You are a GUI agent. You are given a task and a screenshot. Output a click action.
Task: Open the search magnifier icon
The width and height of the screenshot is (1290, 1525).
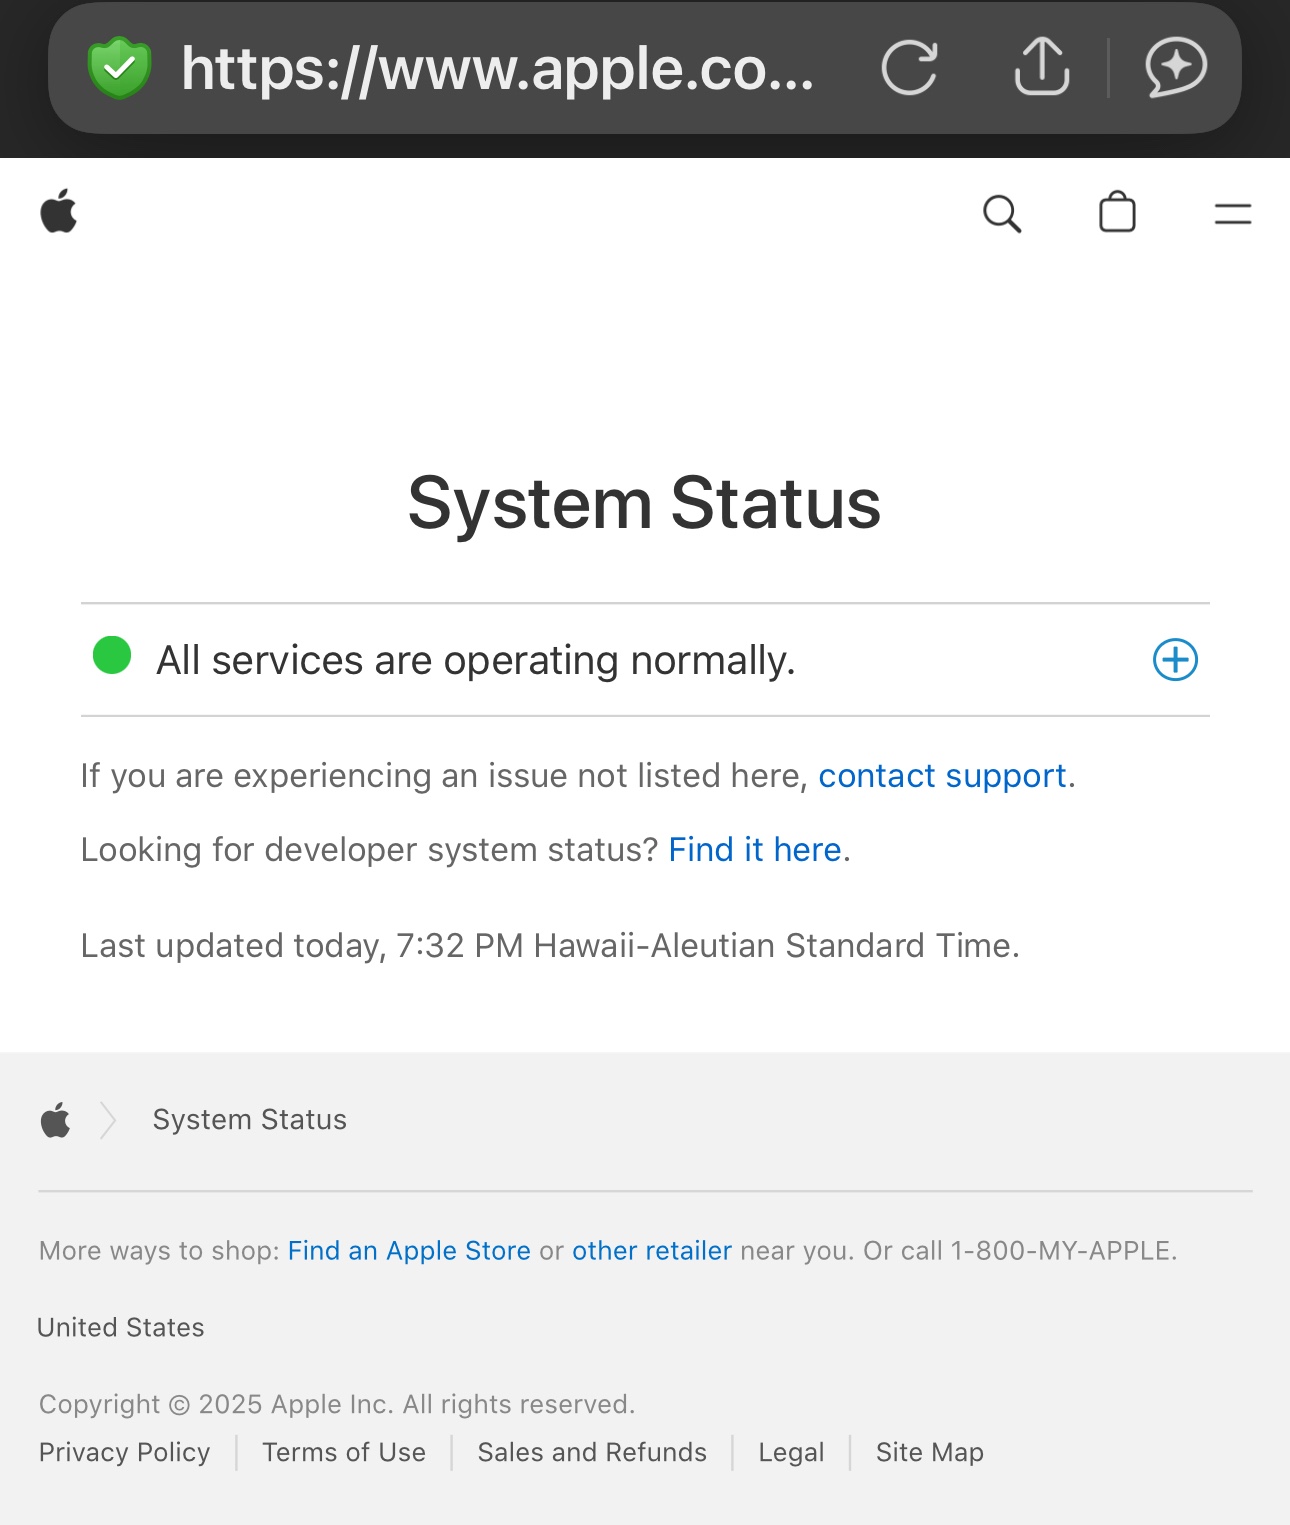[1002, 213]
